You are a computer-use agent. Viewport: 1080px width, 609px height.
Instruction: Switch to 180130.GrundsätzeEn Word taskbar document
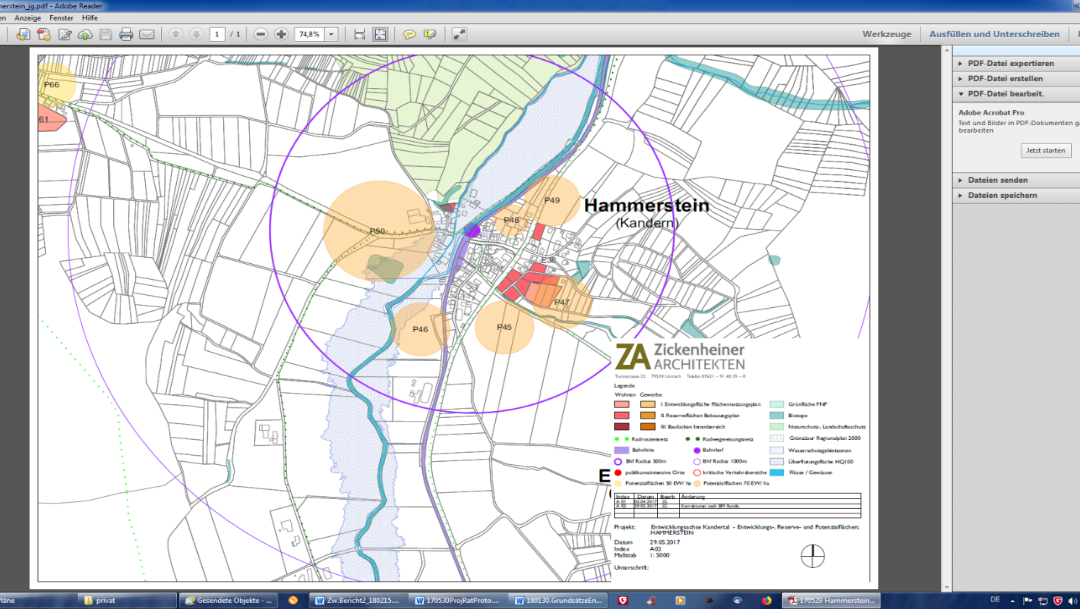pyautogui.click(x=557, y=601)
